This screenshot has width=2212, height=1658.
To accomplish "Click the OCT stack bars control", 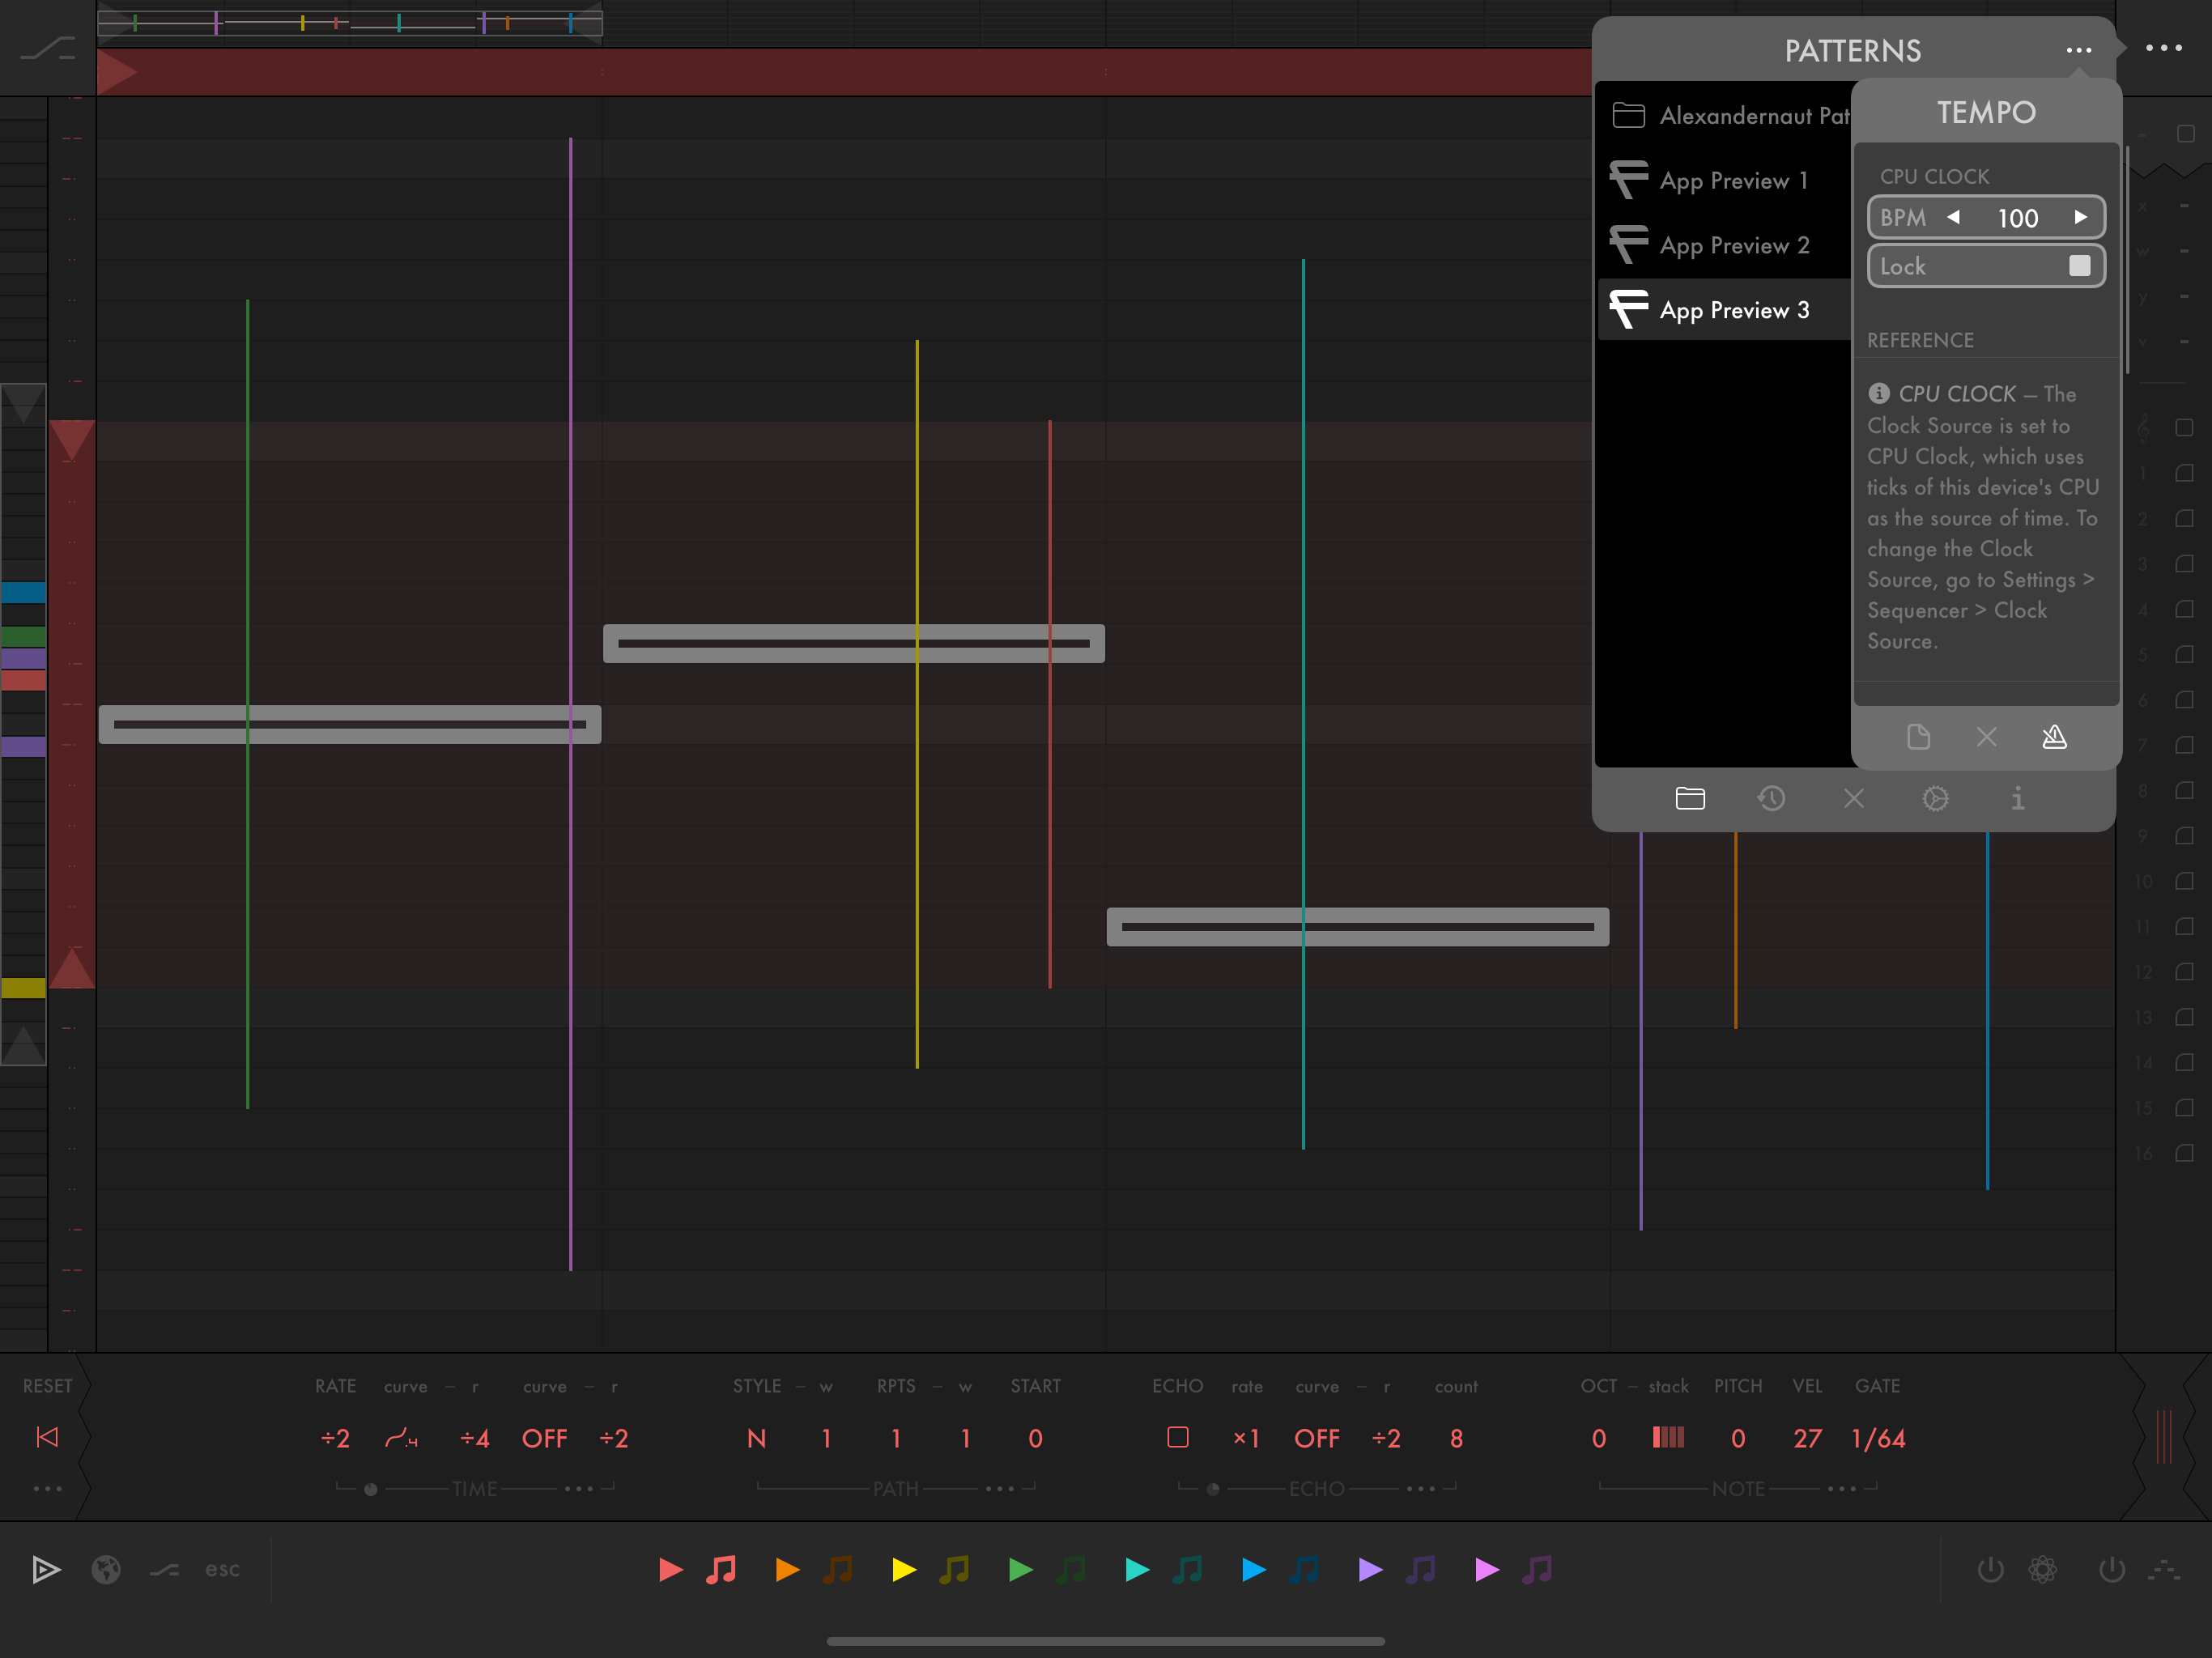I will pyautogui.click(x=1667, y=1437).
